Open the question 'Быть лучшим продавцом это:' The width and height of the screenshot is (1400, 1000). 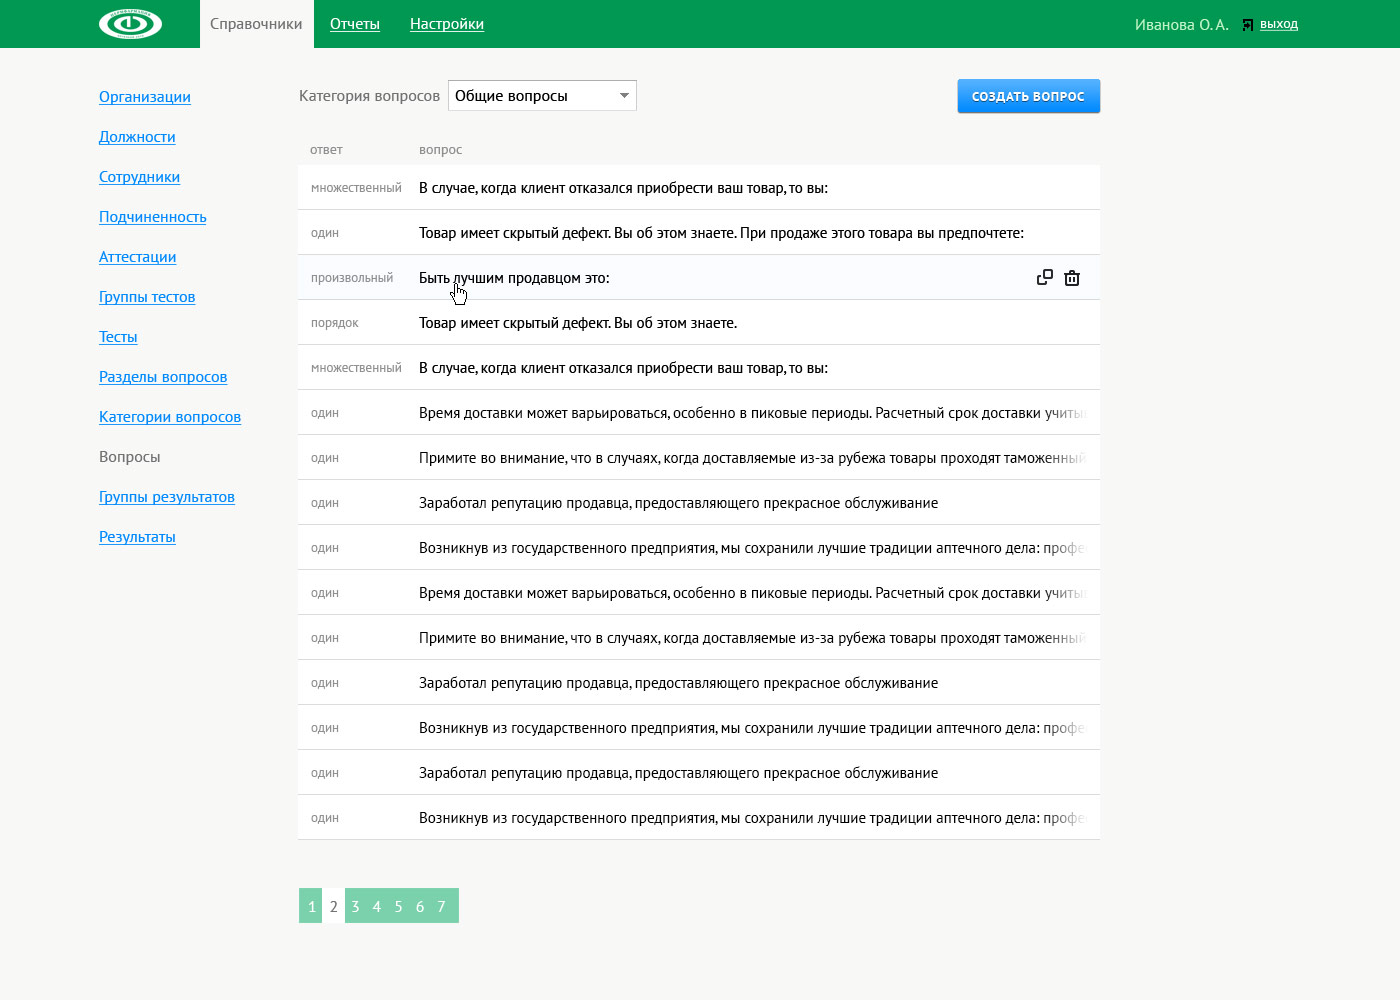click(514, 278)
